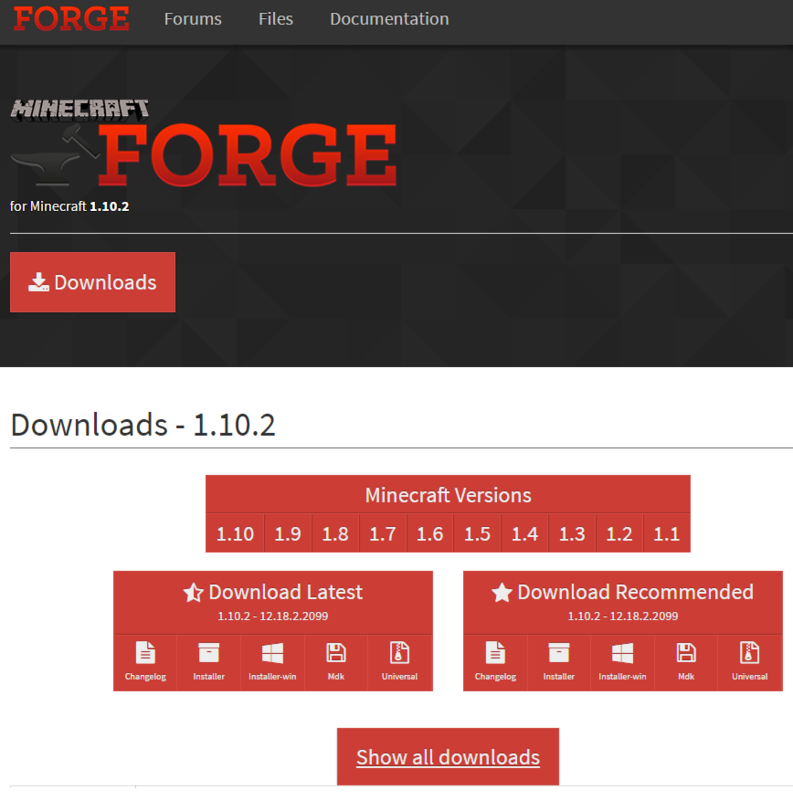Click Show all downloads
The image size is (793, 800).
pyautogui.click(x=448, y=757)
